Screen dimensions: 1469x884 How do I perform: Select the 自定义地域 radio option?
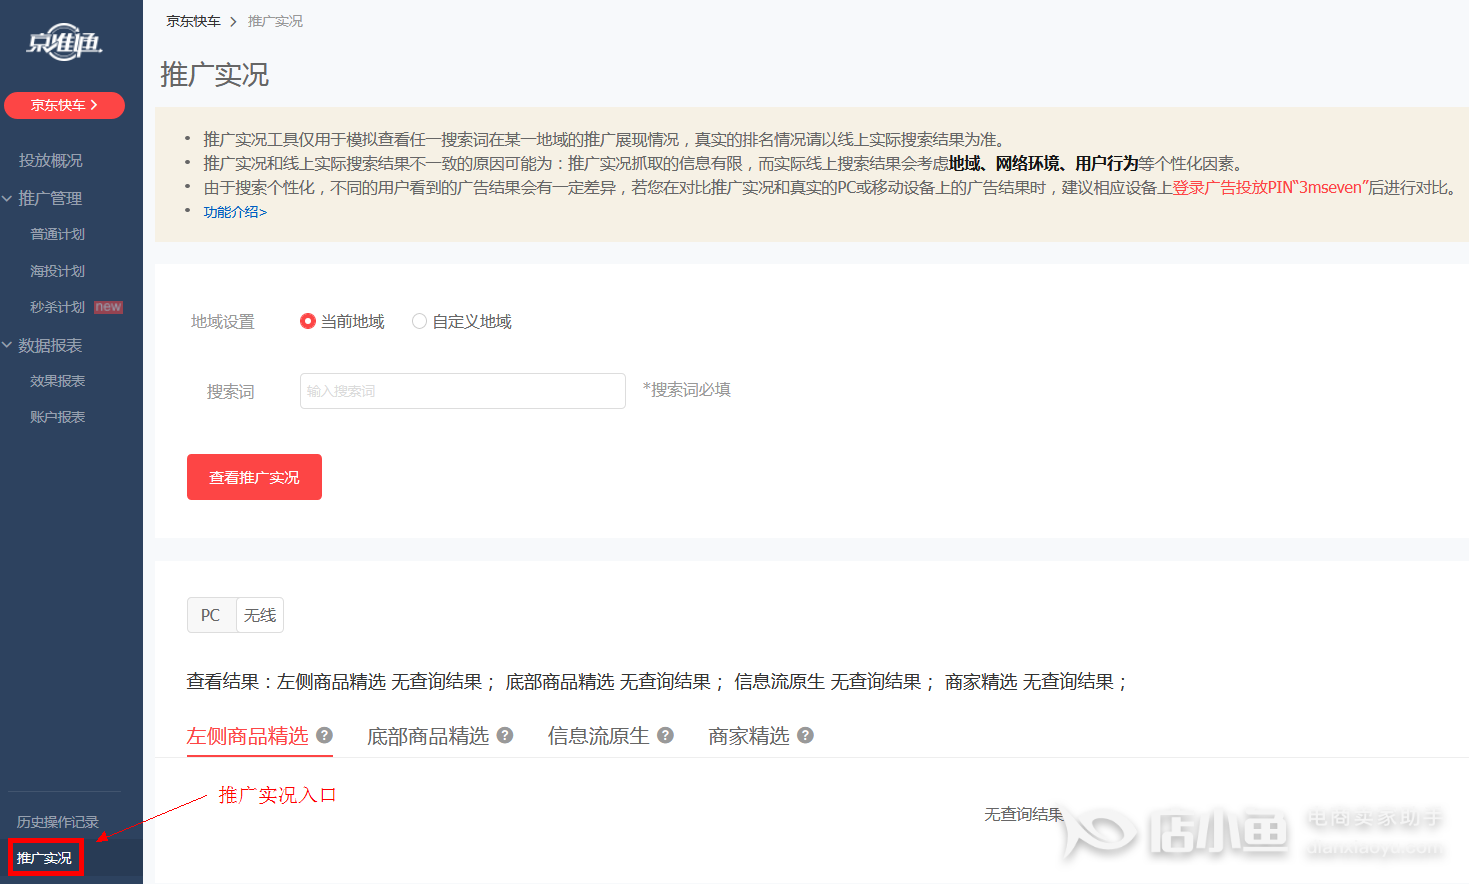[x=462, y=321]
